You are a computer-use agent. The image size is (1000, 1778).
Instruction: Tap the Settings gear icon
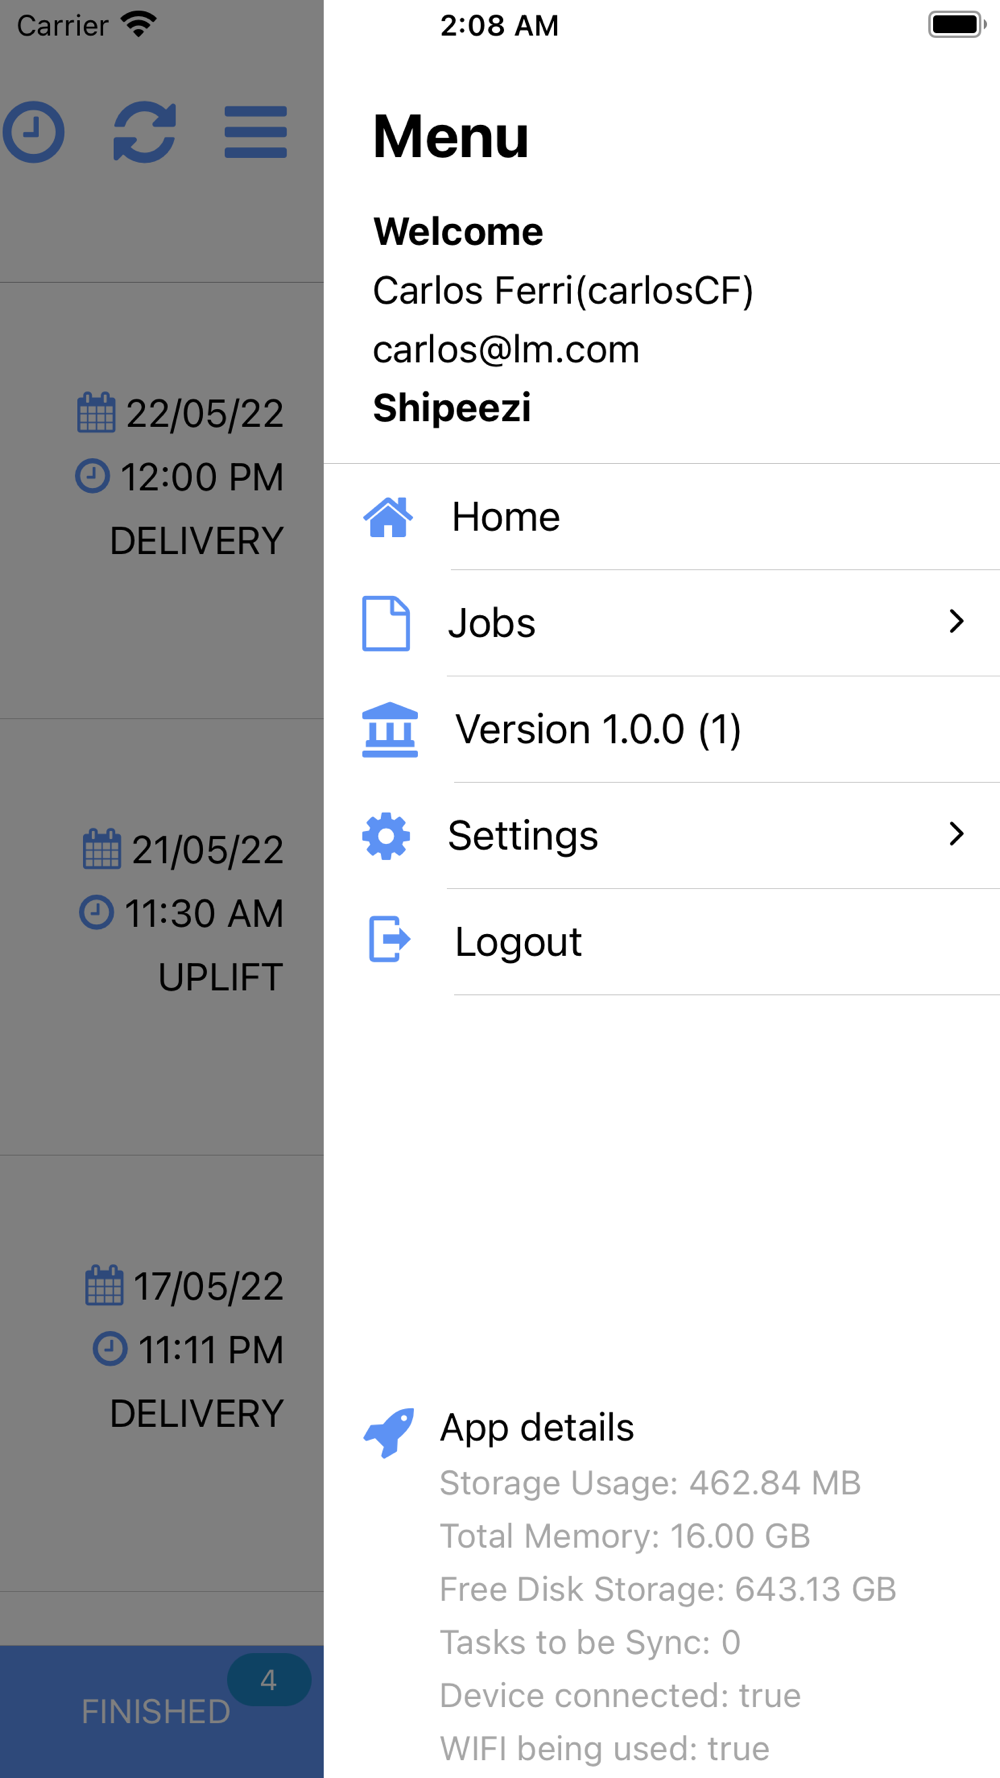point(386,836)
